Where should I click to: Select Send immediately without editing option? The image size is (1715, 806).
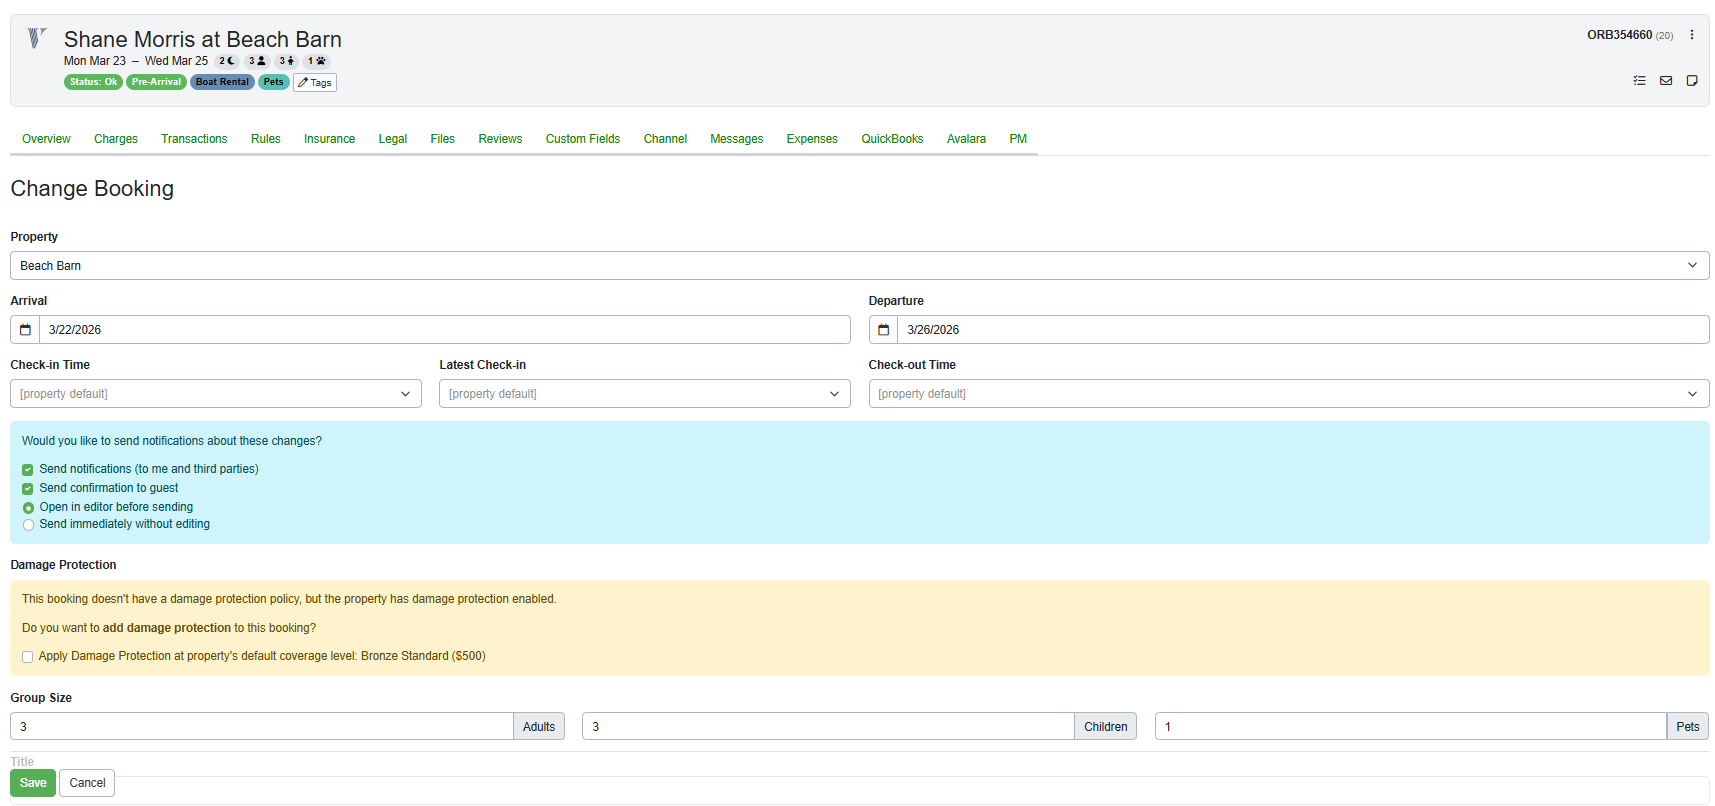point(28,525)
